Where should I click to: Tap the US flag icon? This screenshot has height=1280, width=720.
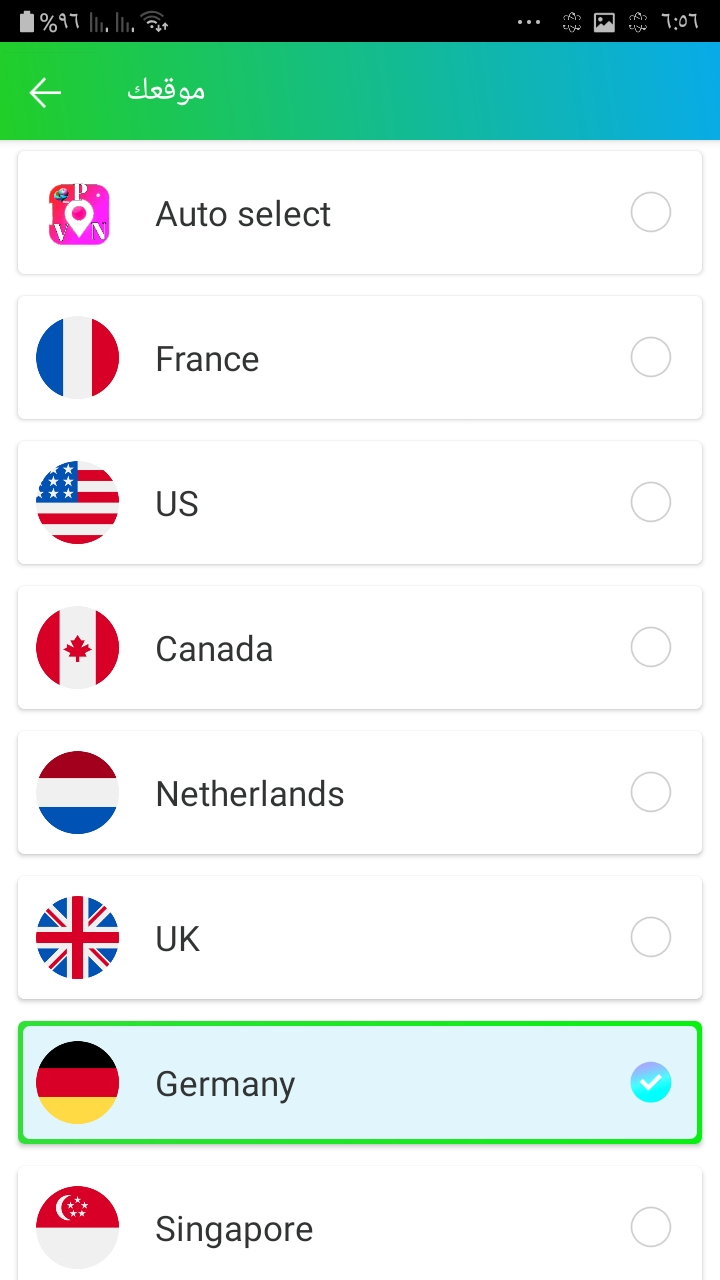coord(78,503)
